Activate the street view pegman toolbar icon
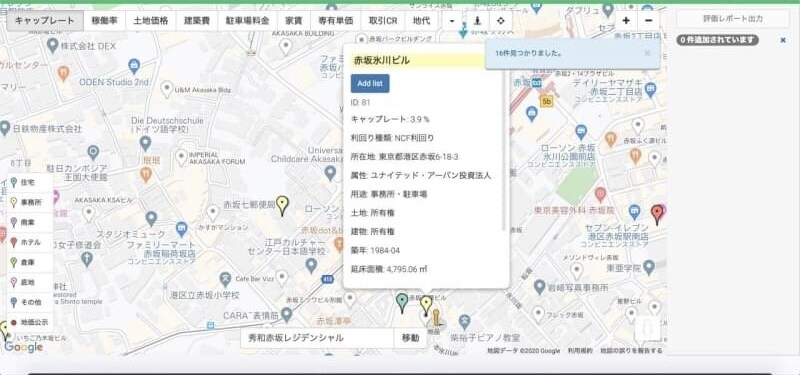 477,21
